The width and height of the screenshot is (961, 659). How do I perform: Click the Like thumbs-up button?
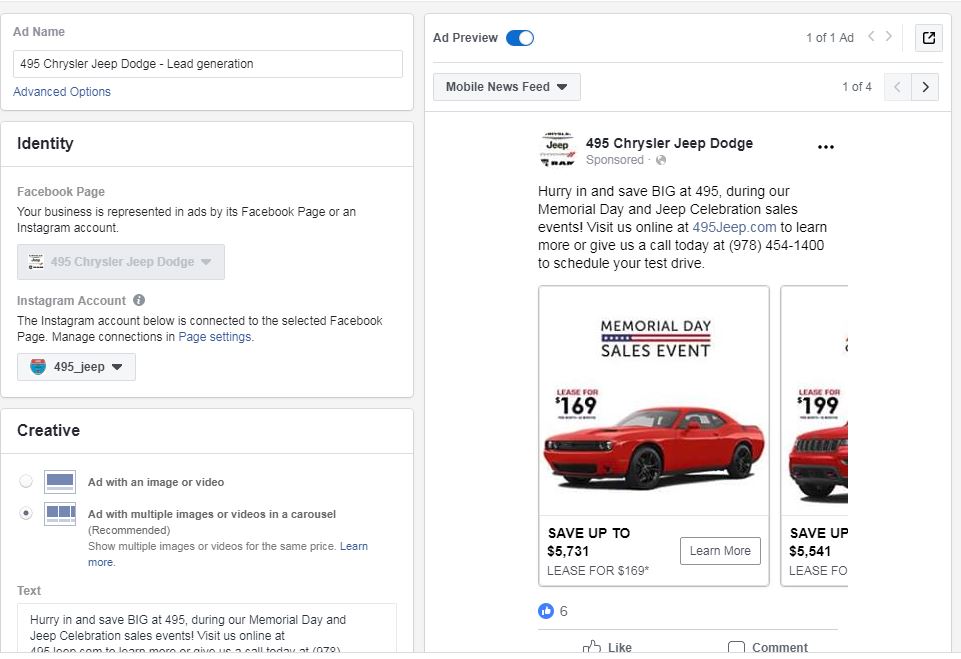click(x=607, y=647)
